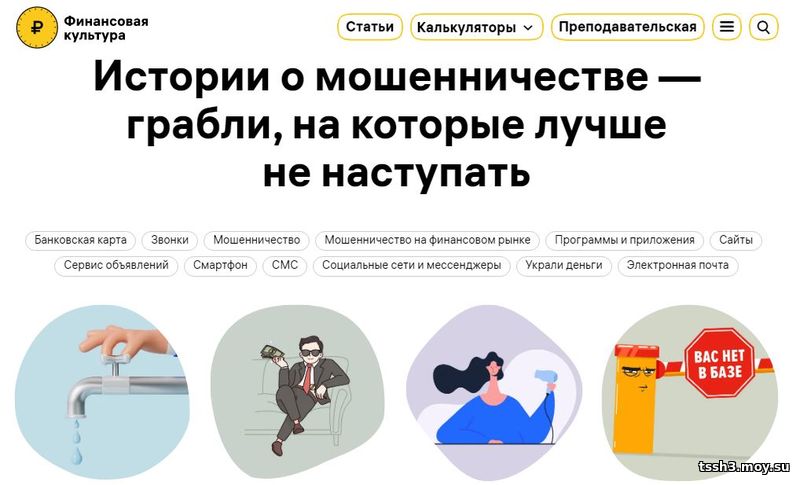Viewport: 800px width, 485px height.
Task: Open the Статьи section
Action: pyautogui.click(x=370, y=27)
